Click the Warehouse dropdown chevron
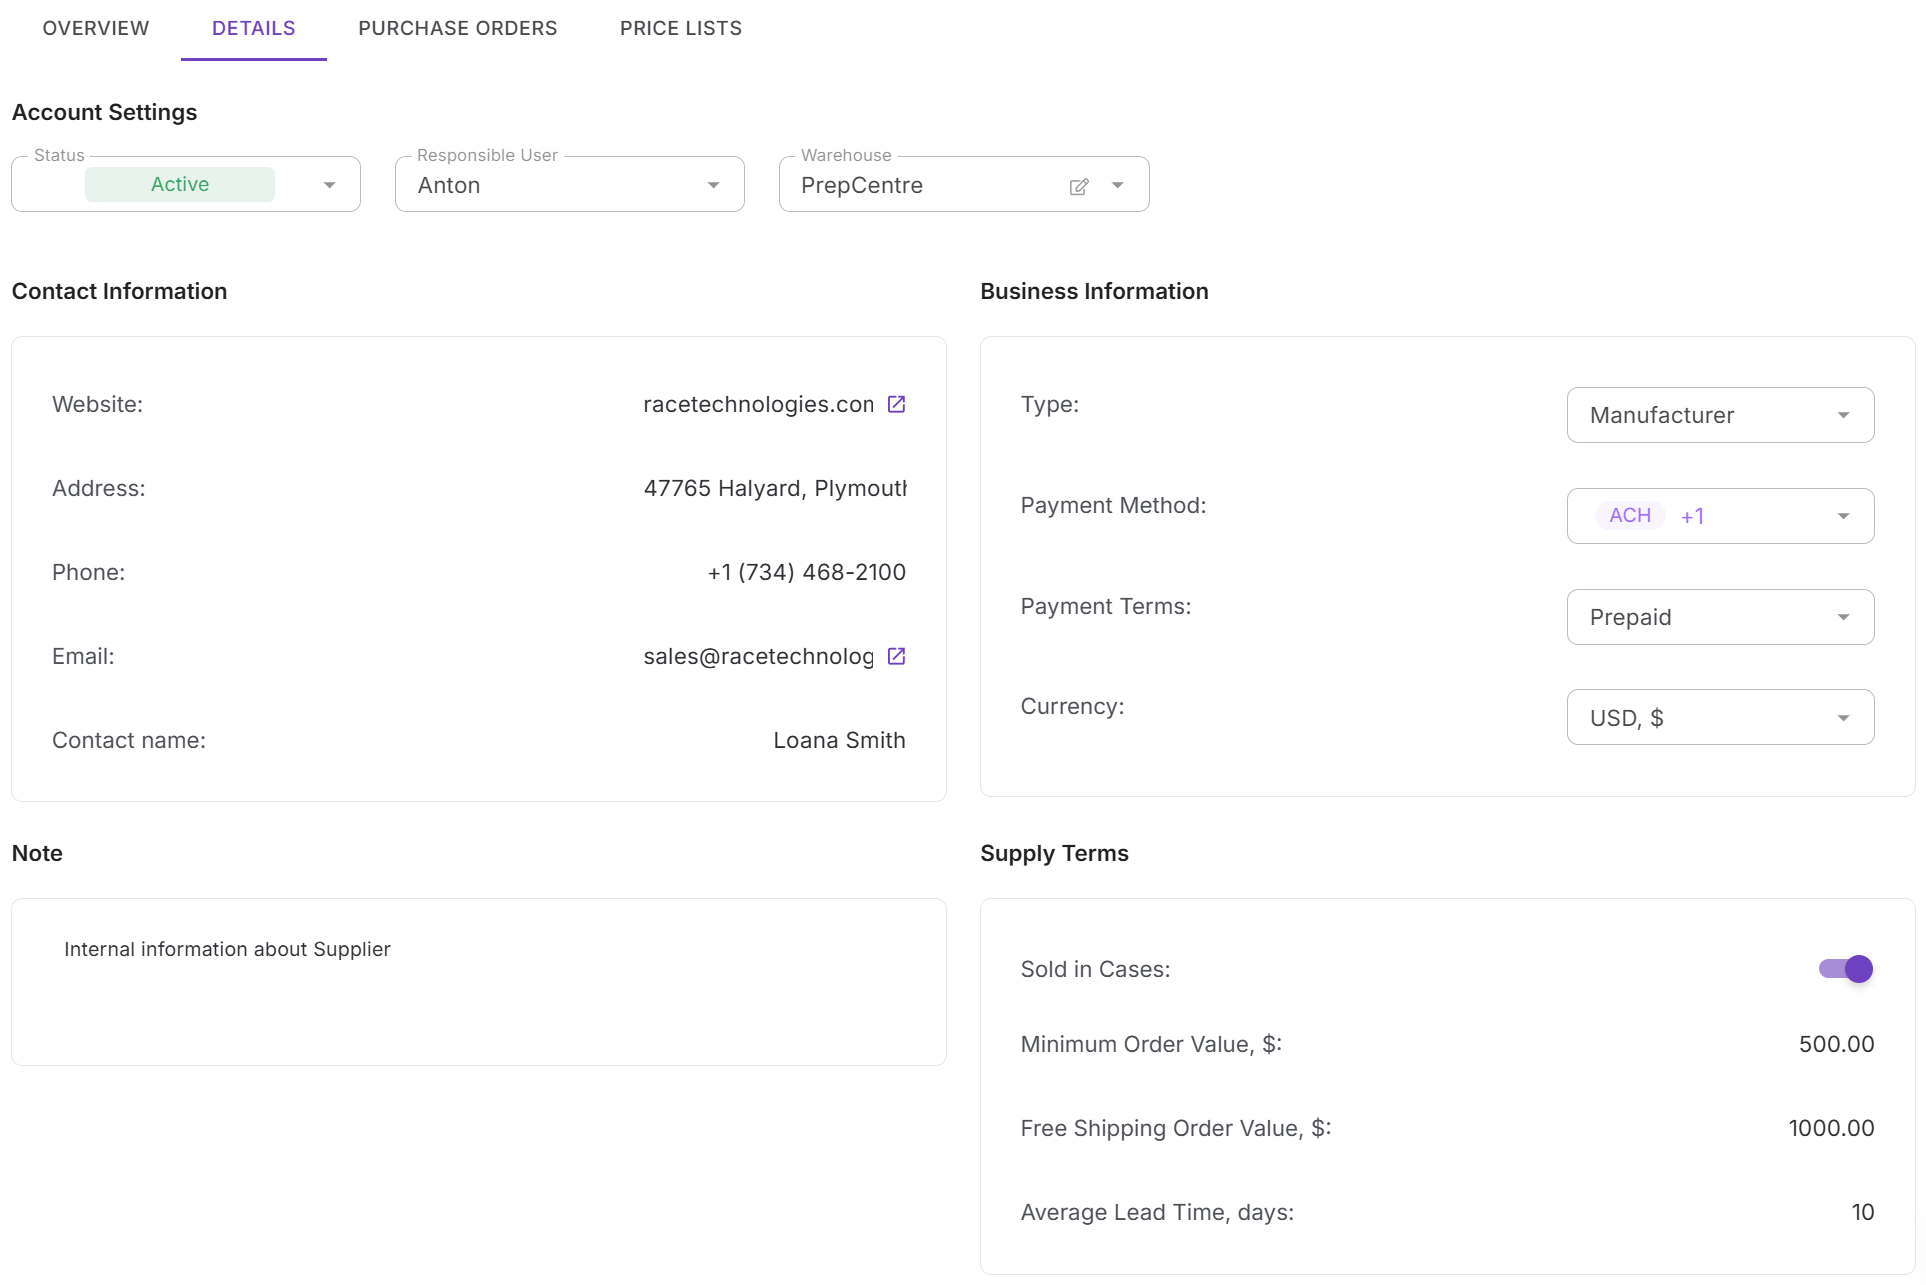1926x1285 pixels. [1118, 186]
